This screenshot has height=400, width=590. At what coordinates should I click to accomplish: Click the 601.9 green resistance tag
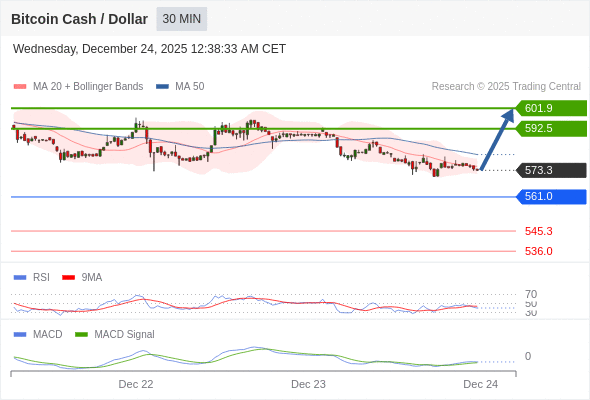(x=552, y=108)
